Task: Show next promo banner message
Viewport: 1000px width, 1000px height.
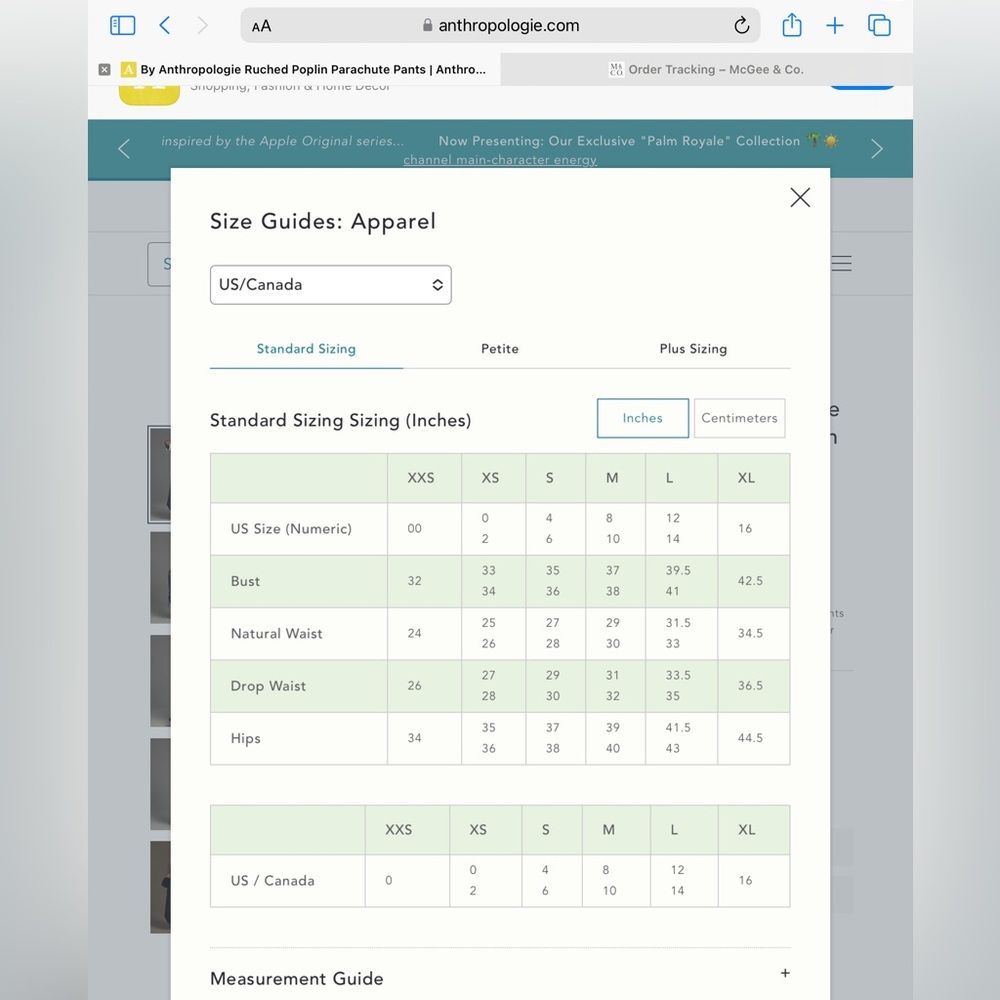Action: point(877,149)
